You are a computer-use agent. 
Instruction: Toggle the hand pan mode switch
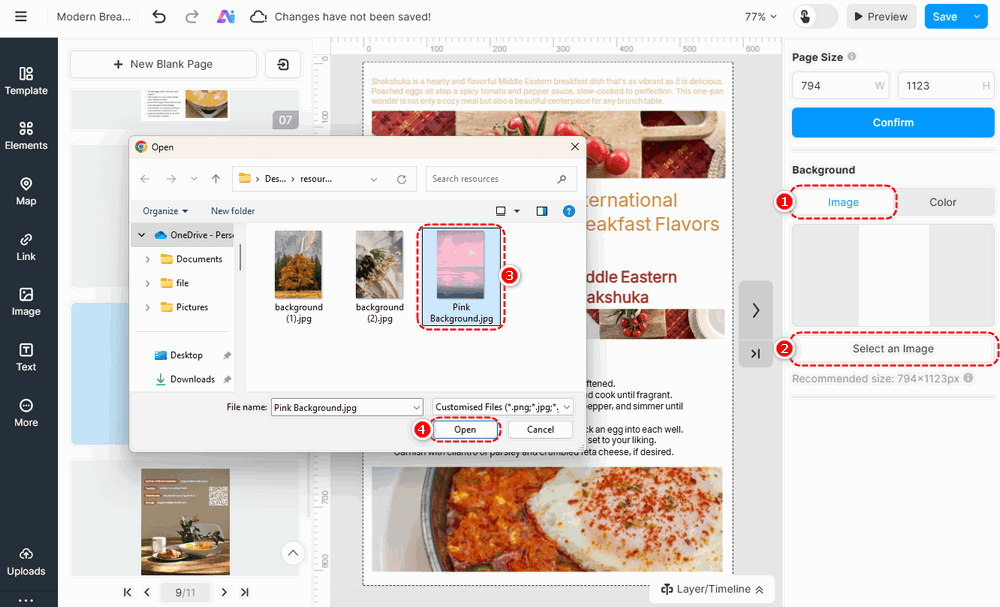[815, 17]
